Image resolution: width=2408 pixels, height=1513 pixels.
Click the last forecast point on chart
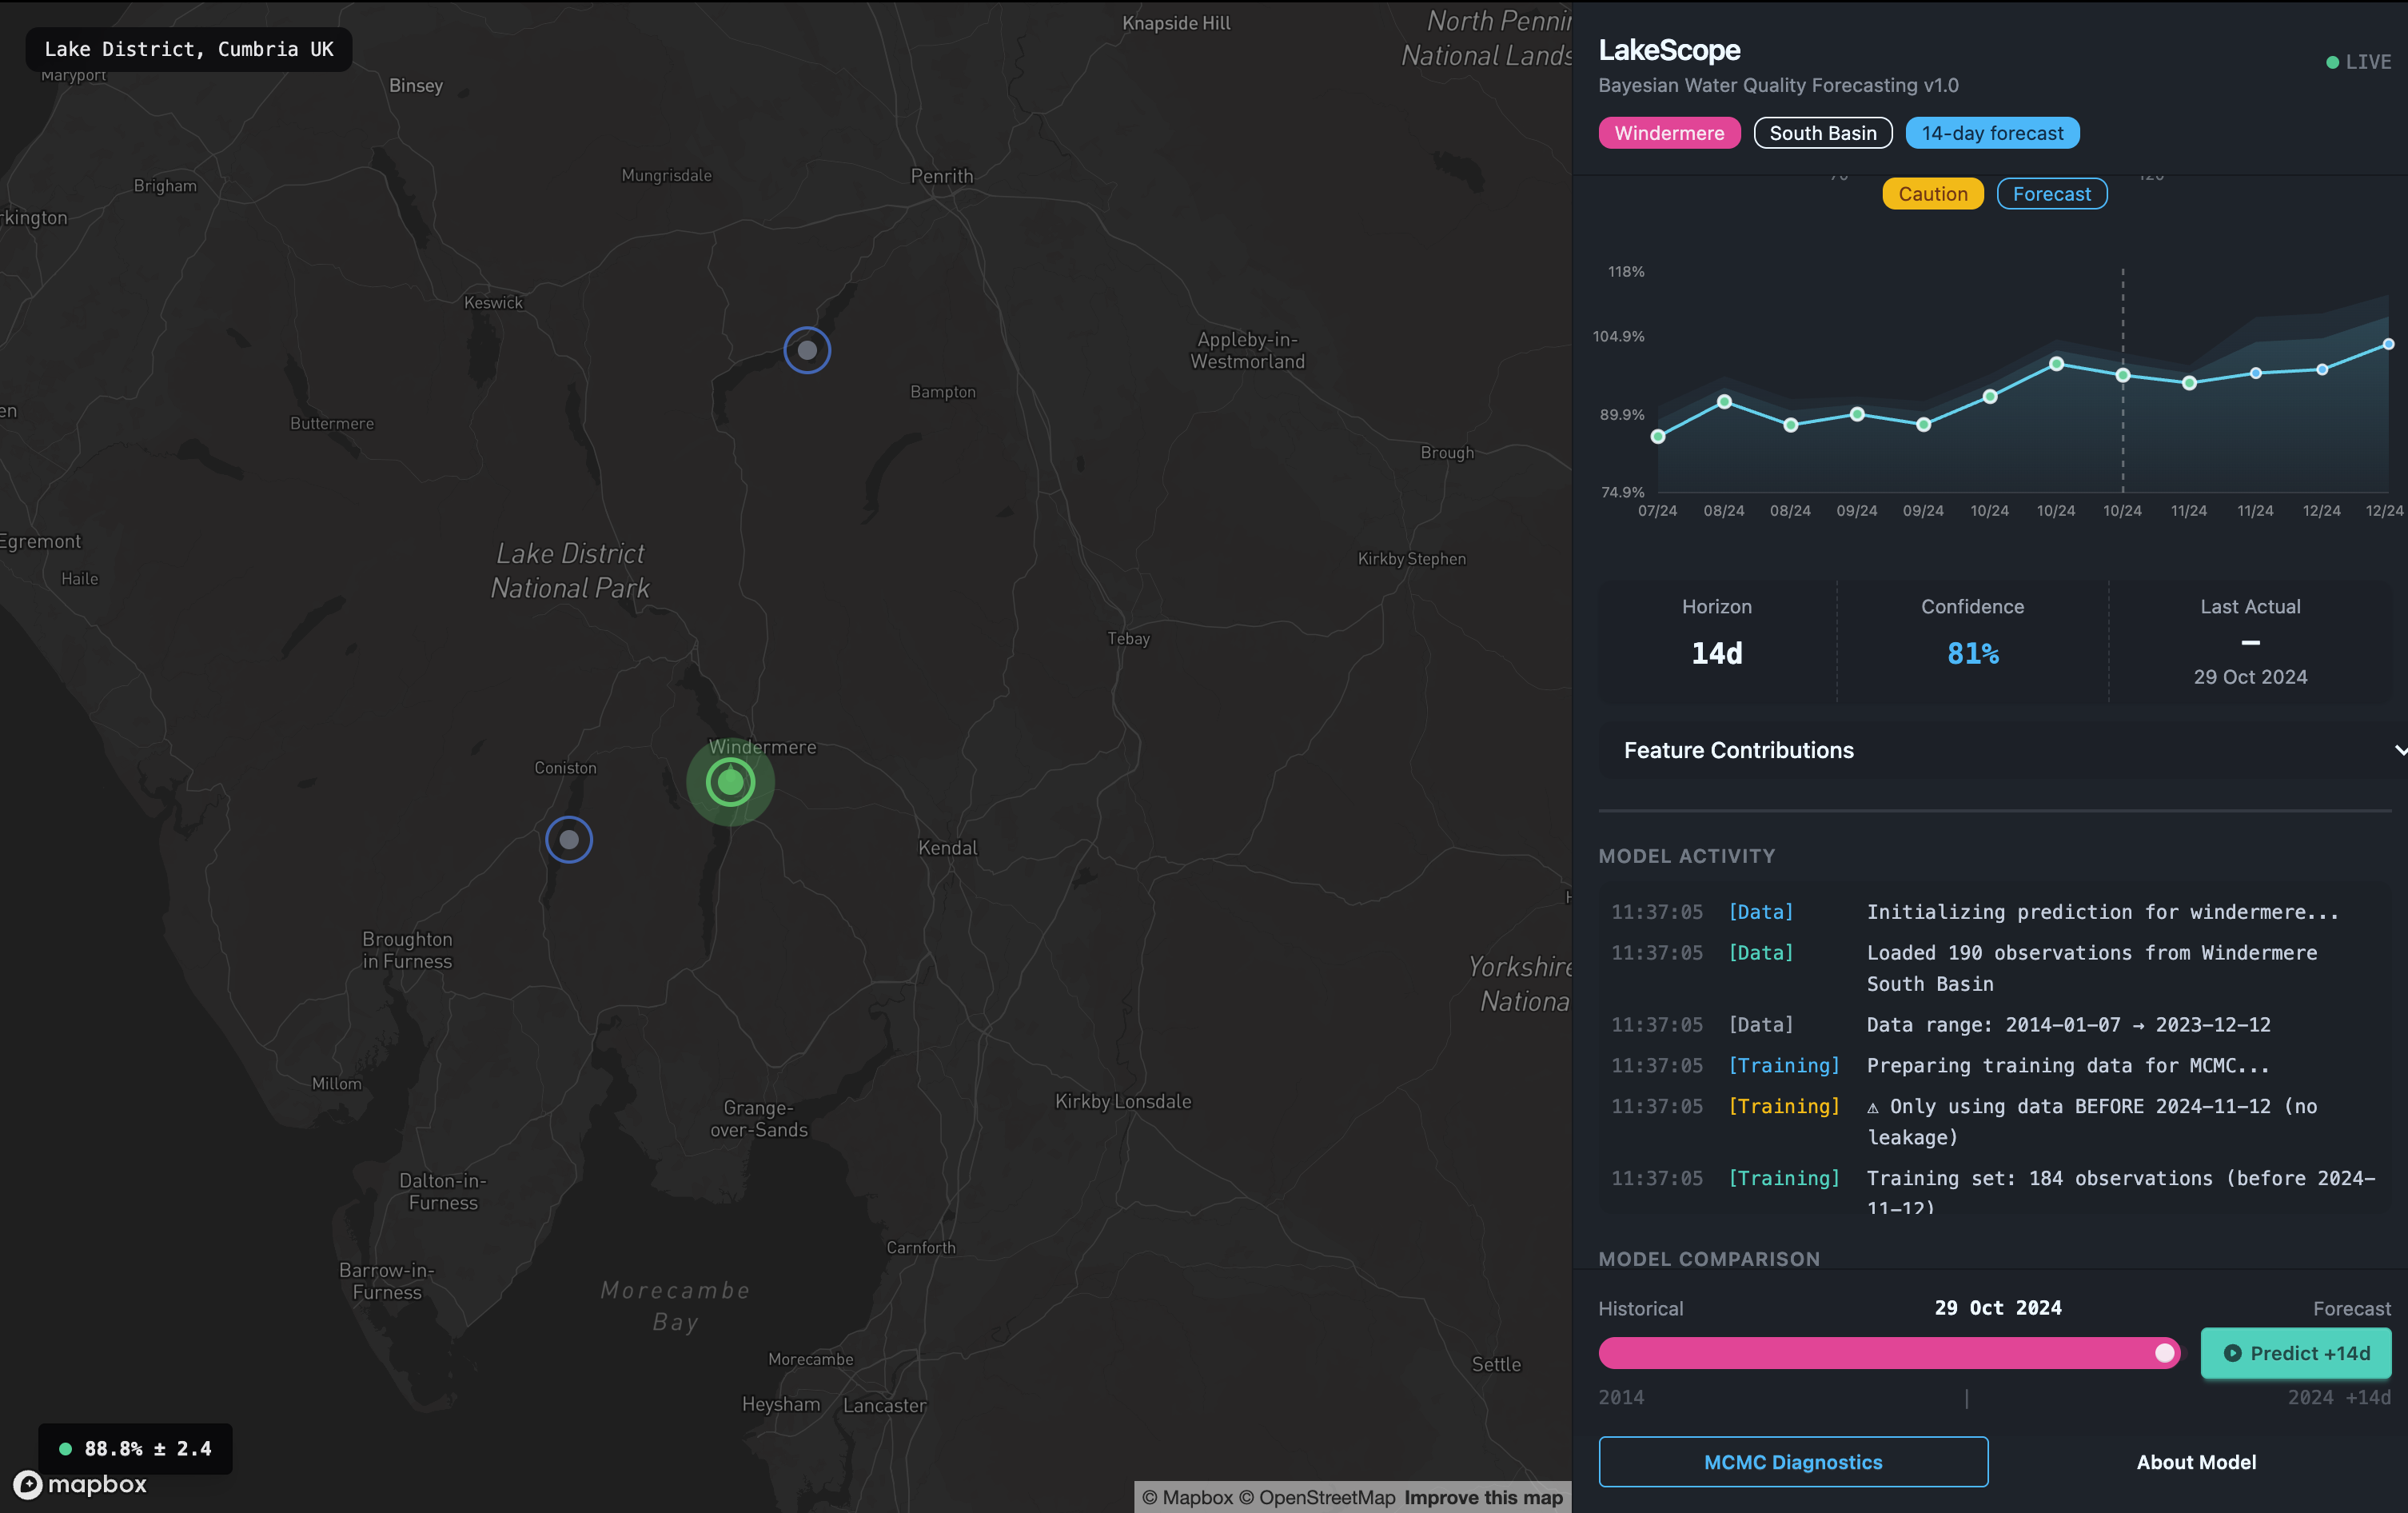2388,344
